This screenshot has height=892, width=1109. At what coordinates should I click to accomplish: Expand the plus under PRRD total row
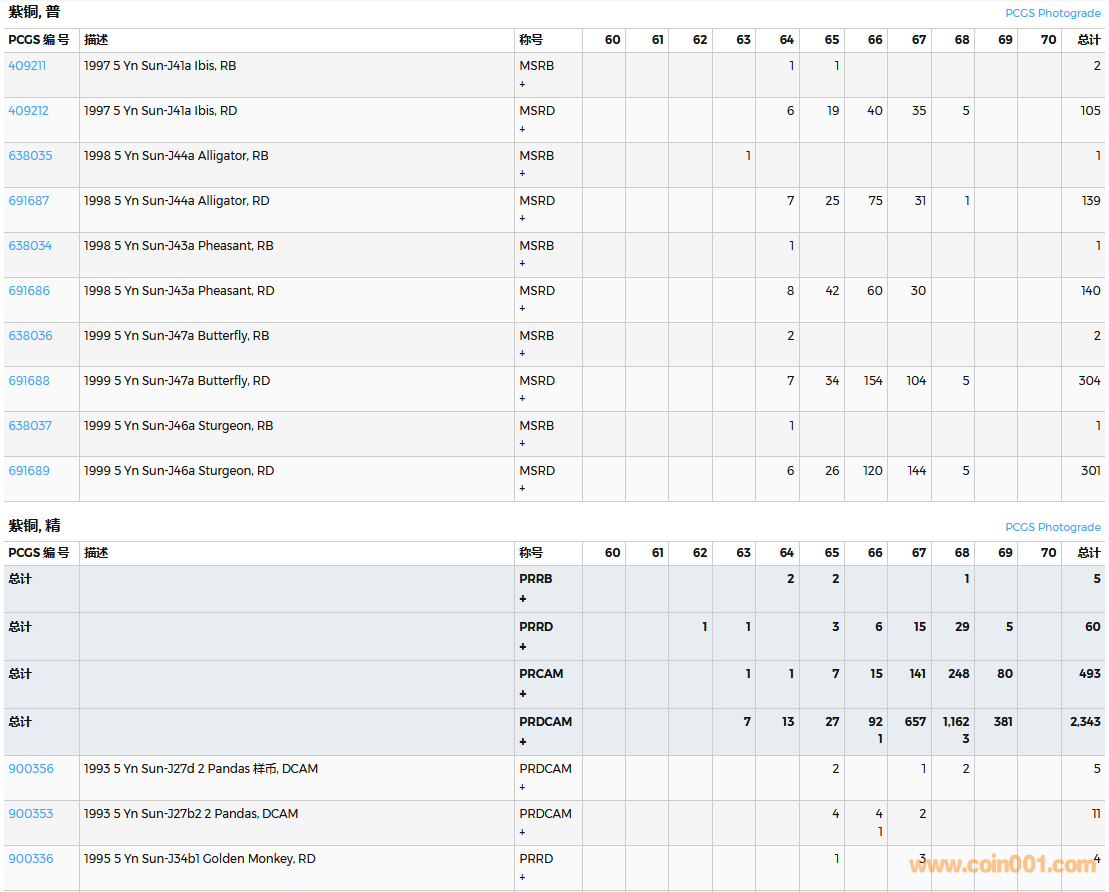[x=522, y=647]
